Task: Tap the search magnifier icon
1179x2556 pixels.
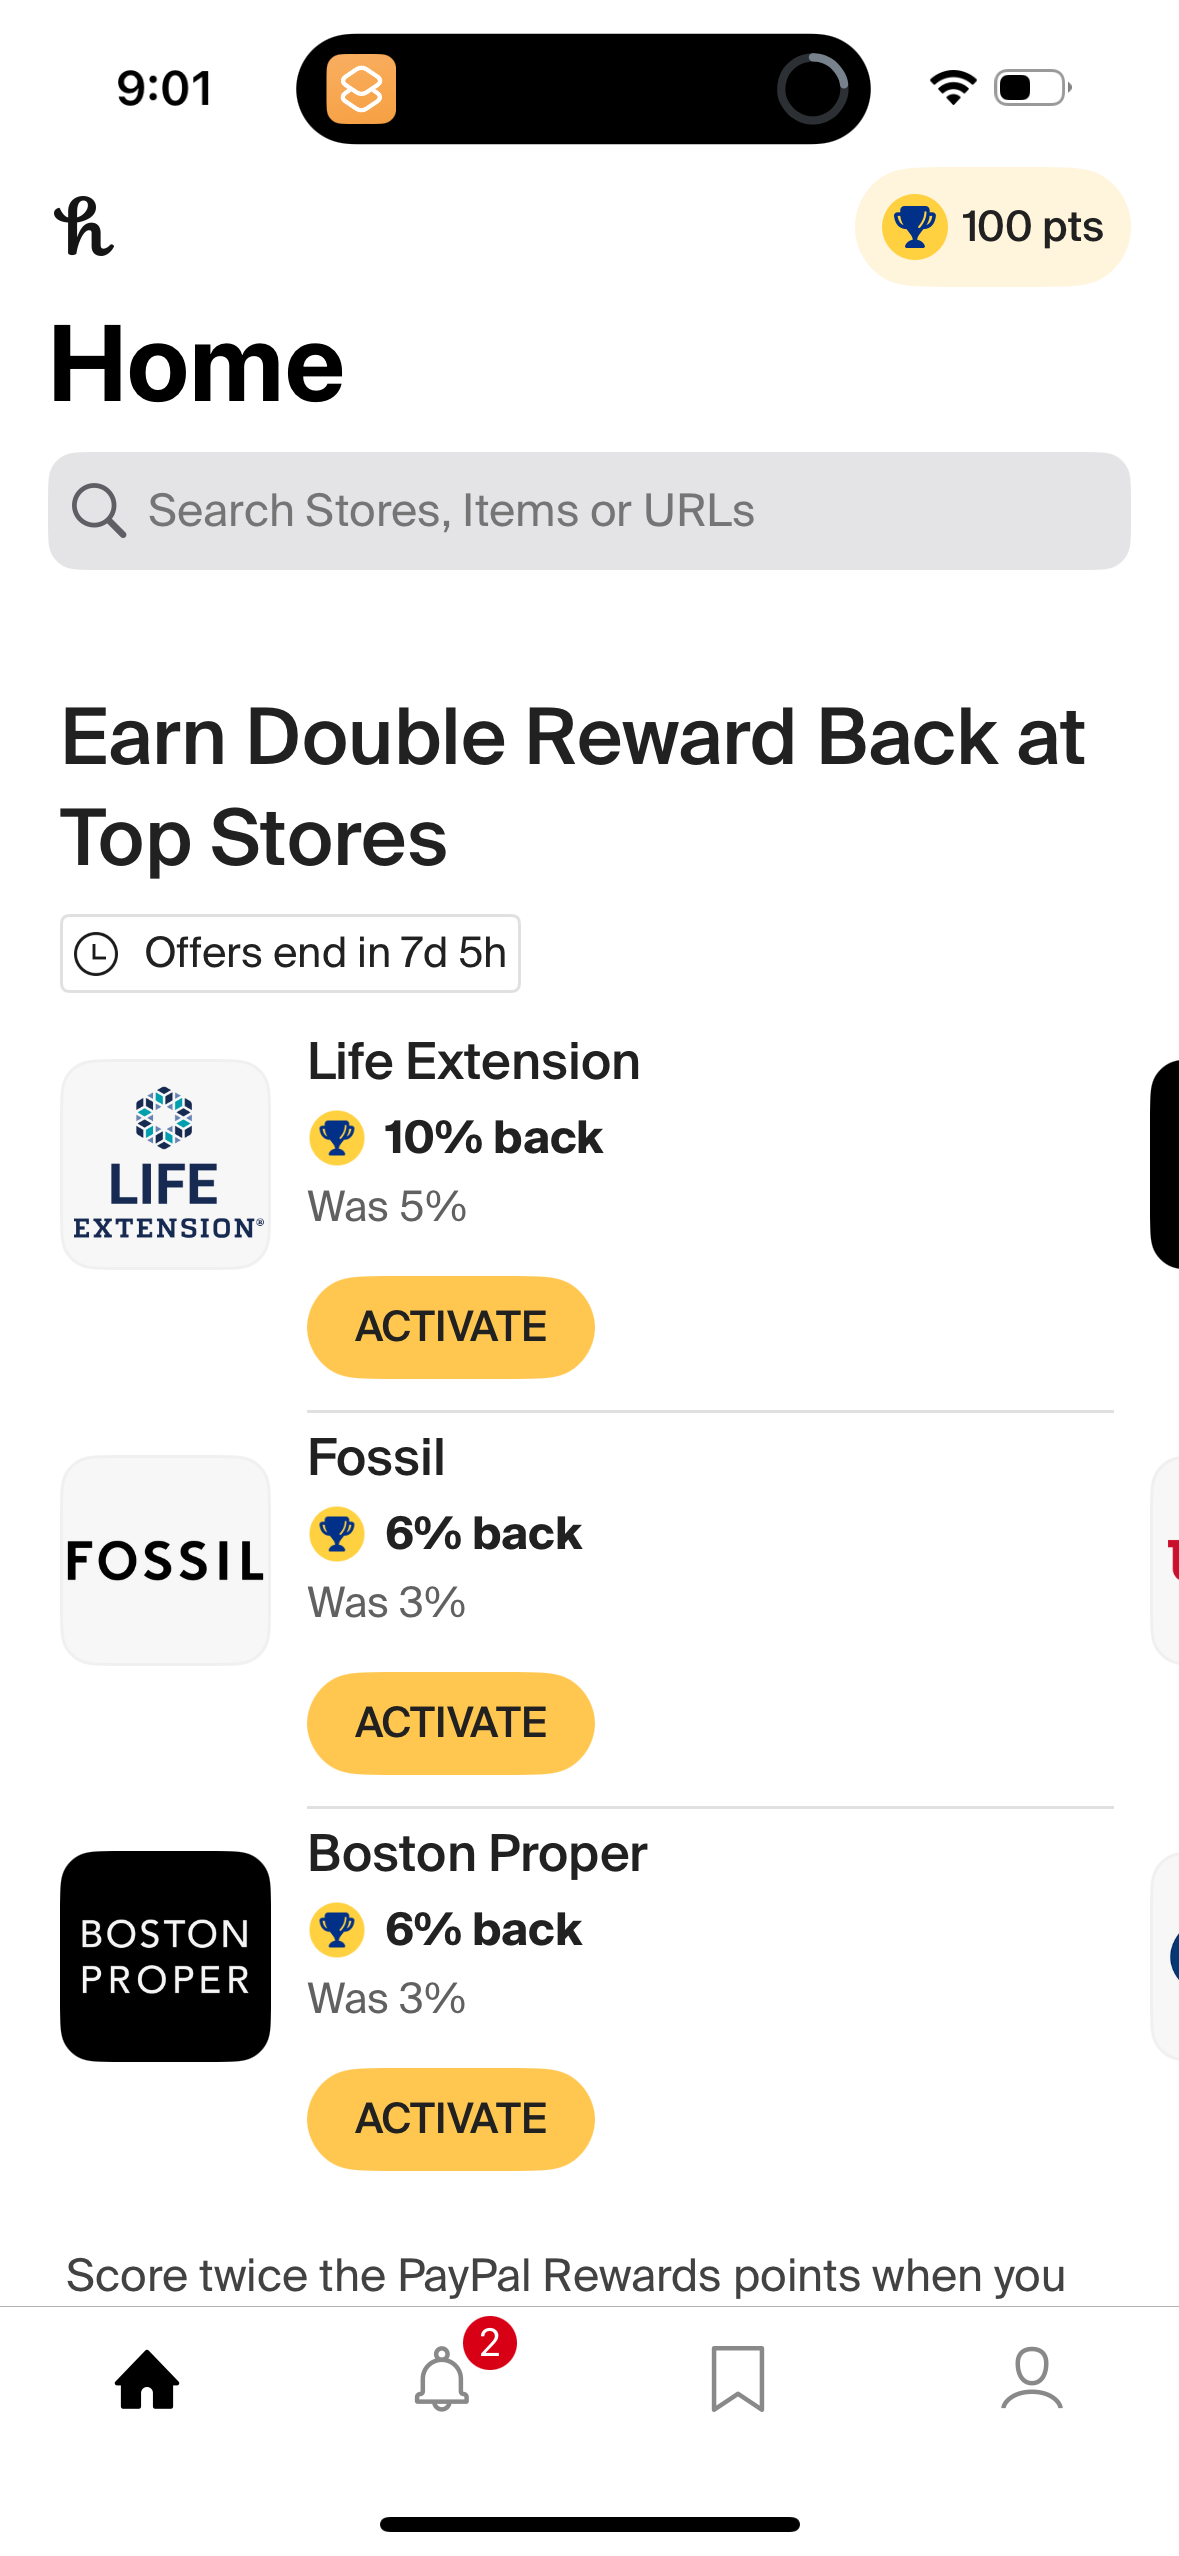Action: click(98, 511)
